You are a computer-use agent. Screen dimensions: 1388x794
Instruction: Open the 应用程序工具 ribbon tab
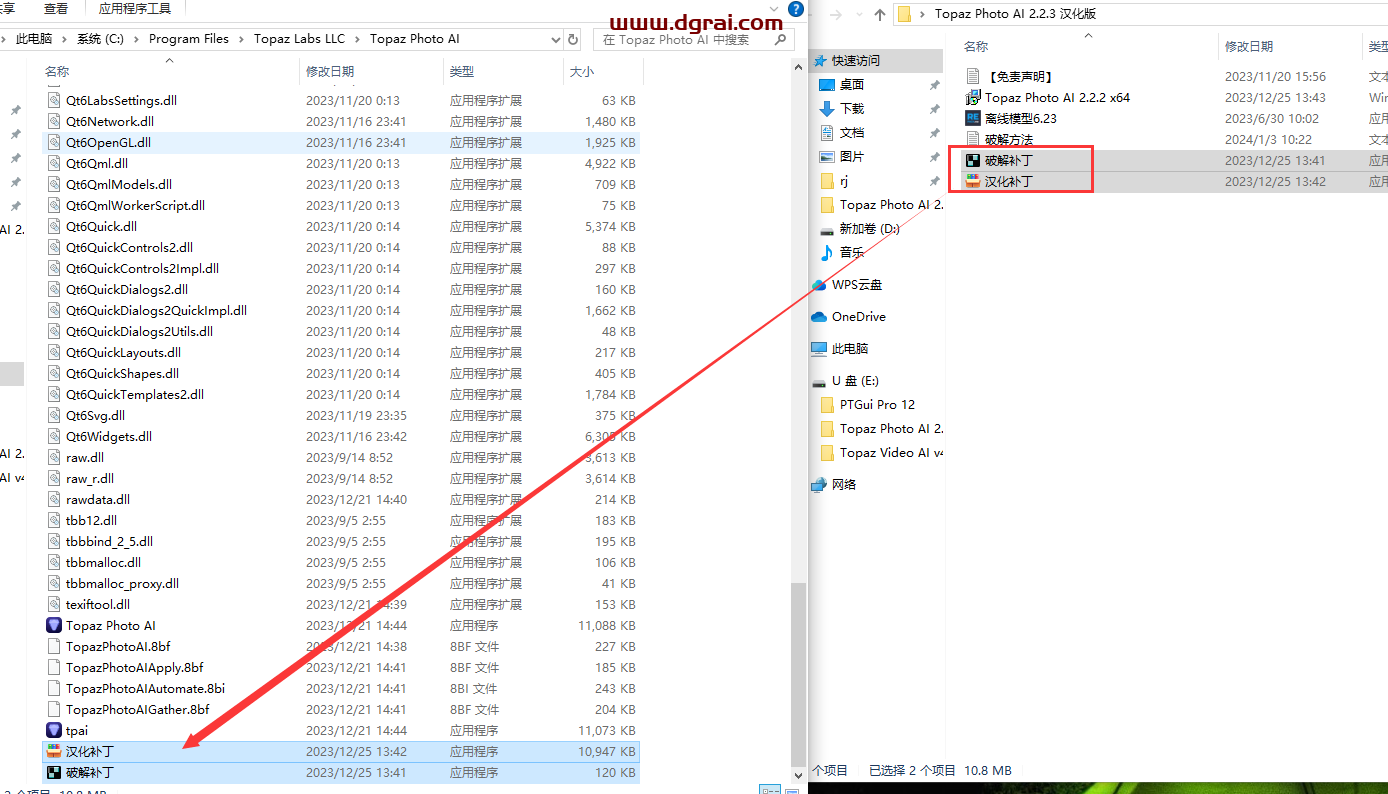(135, 9)
